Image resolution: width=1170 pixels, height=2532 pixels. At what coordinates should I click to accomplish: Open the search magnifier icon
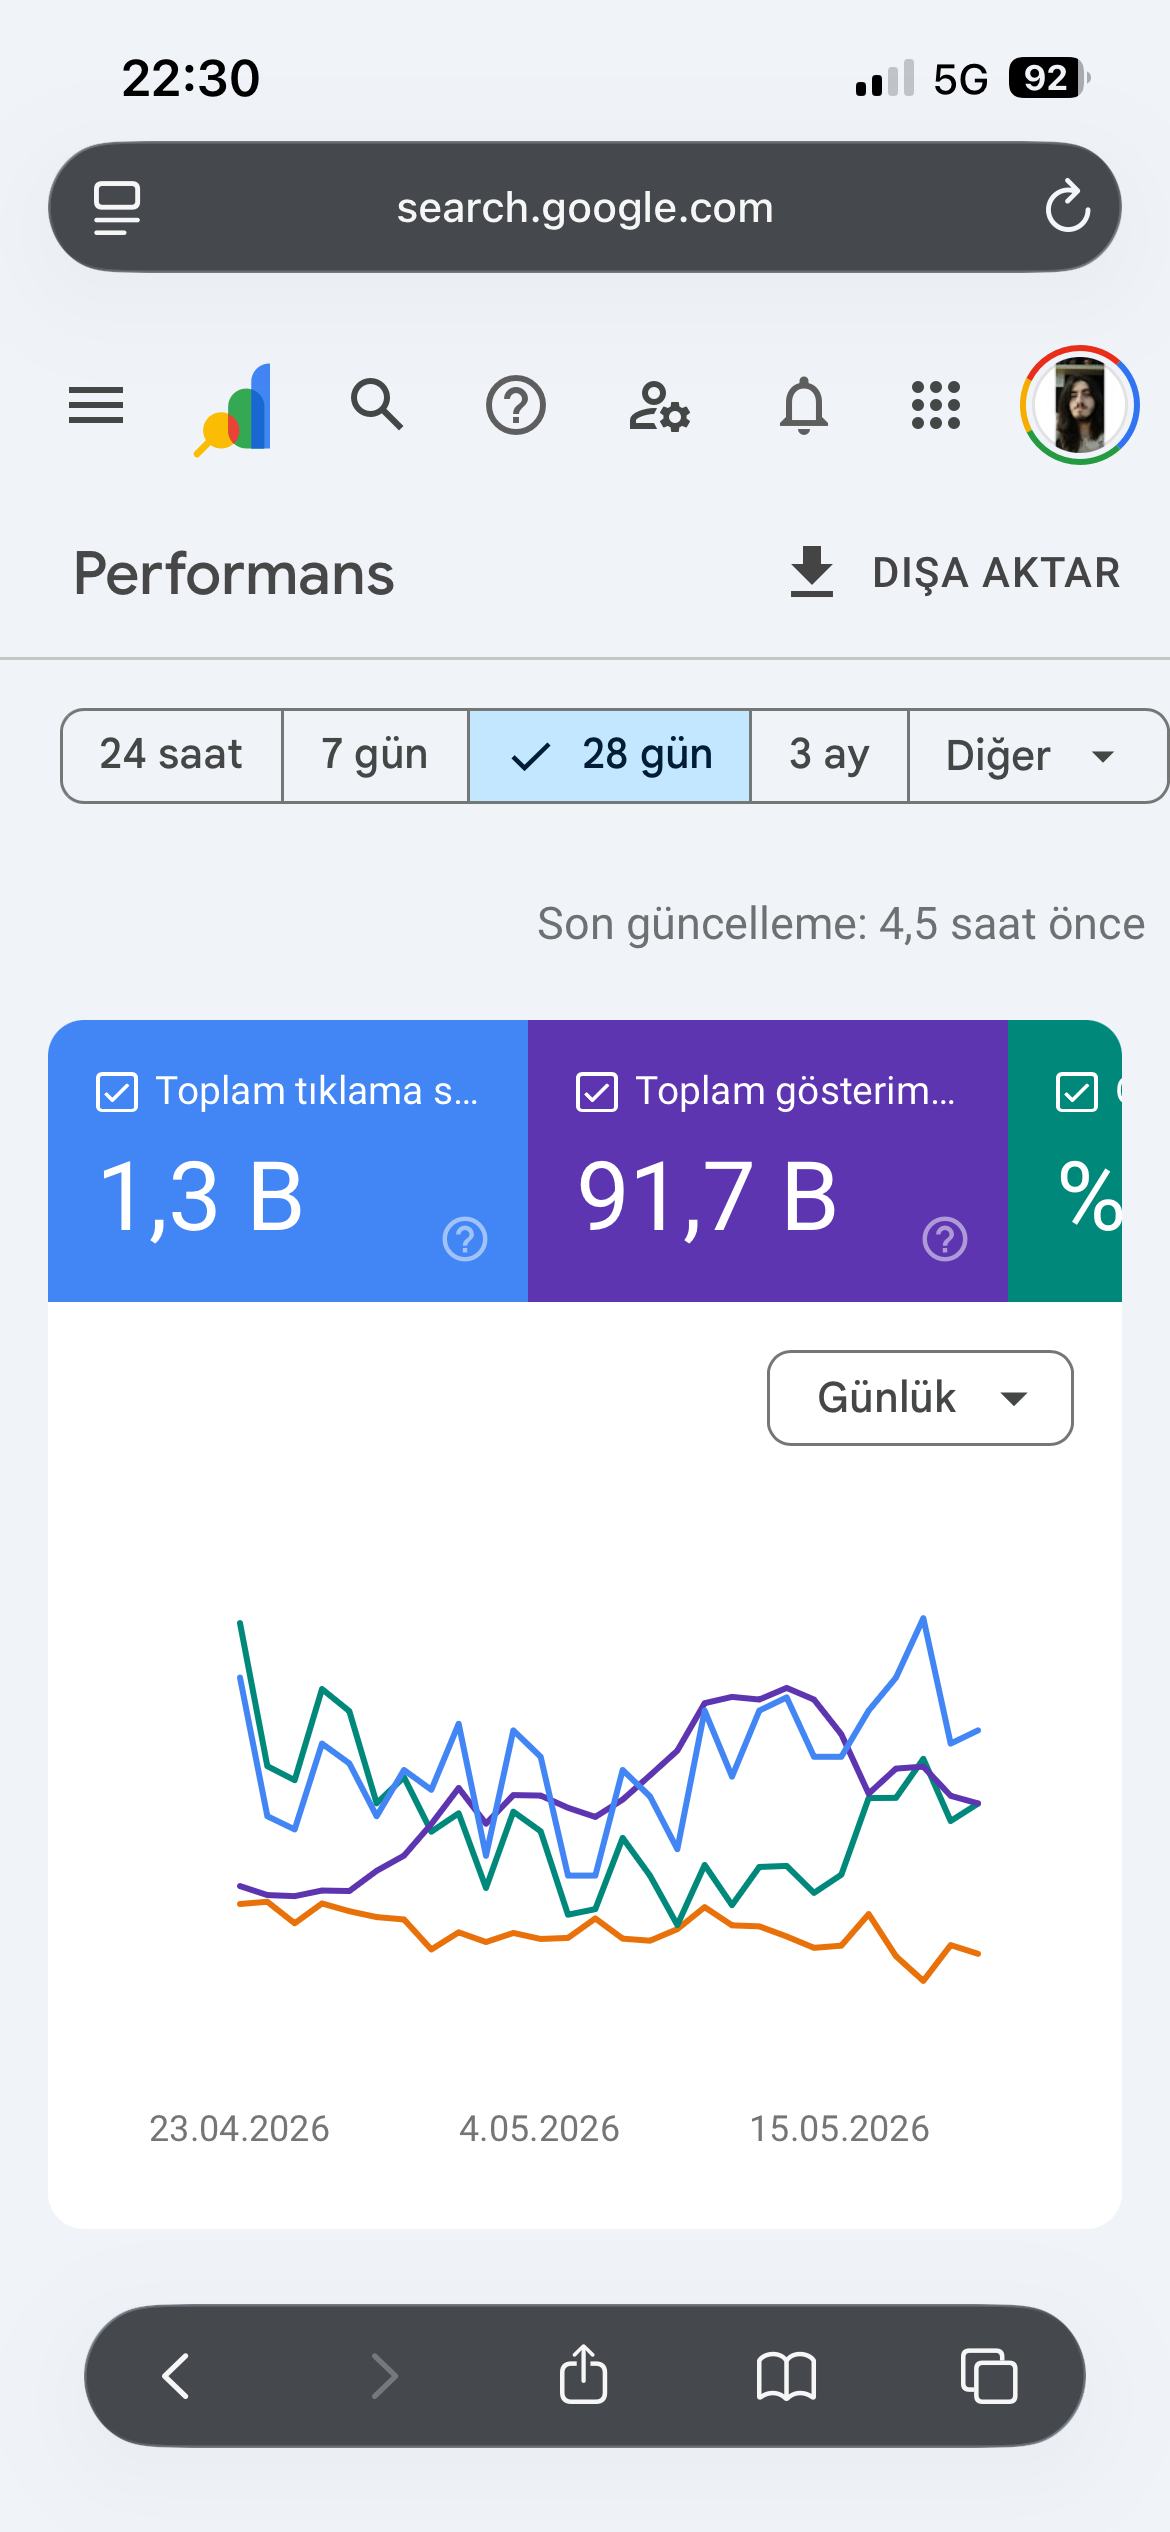tap(377, 405)
